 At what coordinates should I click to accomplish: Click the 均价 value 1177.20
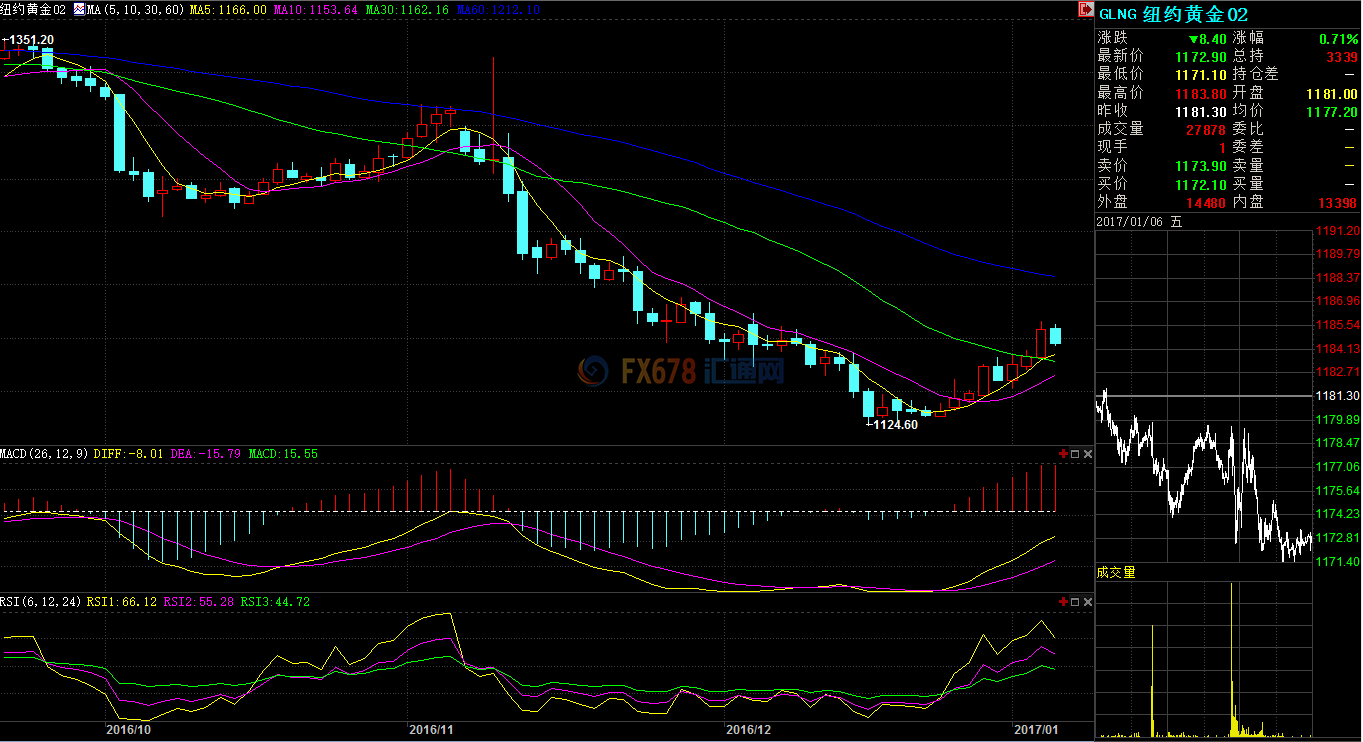(x=1333, y=111)
